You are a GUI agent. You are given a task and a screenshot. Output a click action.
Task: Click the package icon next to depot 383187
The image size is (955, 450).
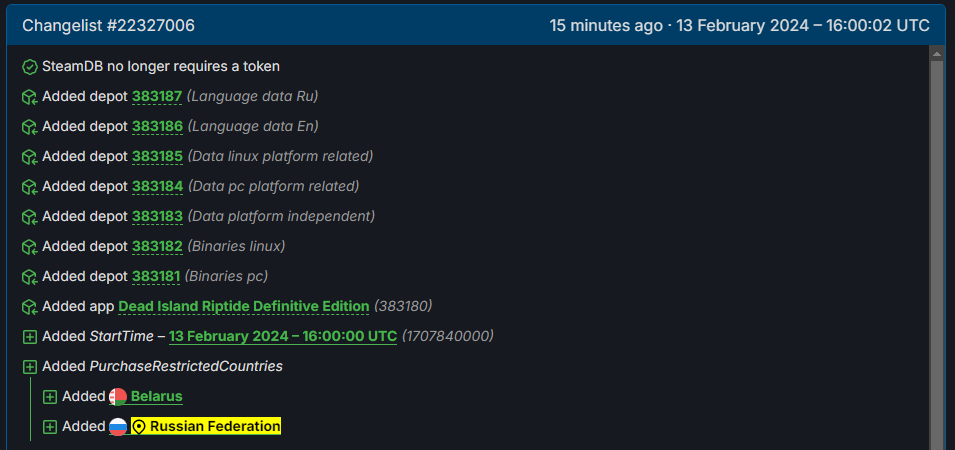[30, 97]
